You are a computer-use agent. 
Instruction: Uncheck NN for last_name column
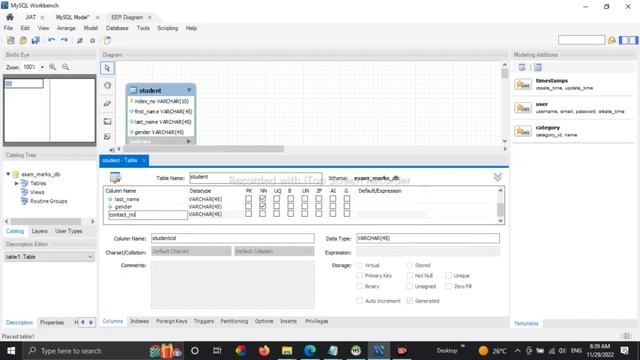pos(262,199)
